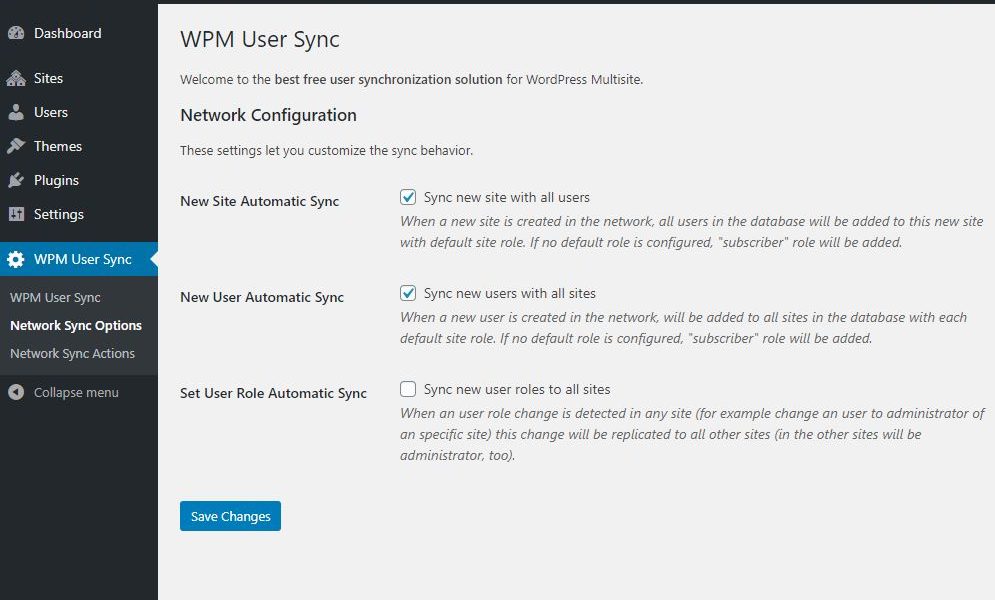Uncheck Sync new site with all users

408,197
